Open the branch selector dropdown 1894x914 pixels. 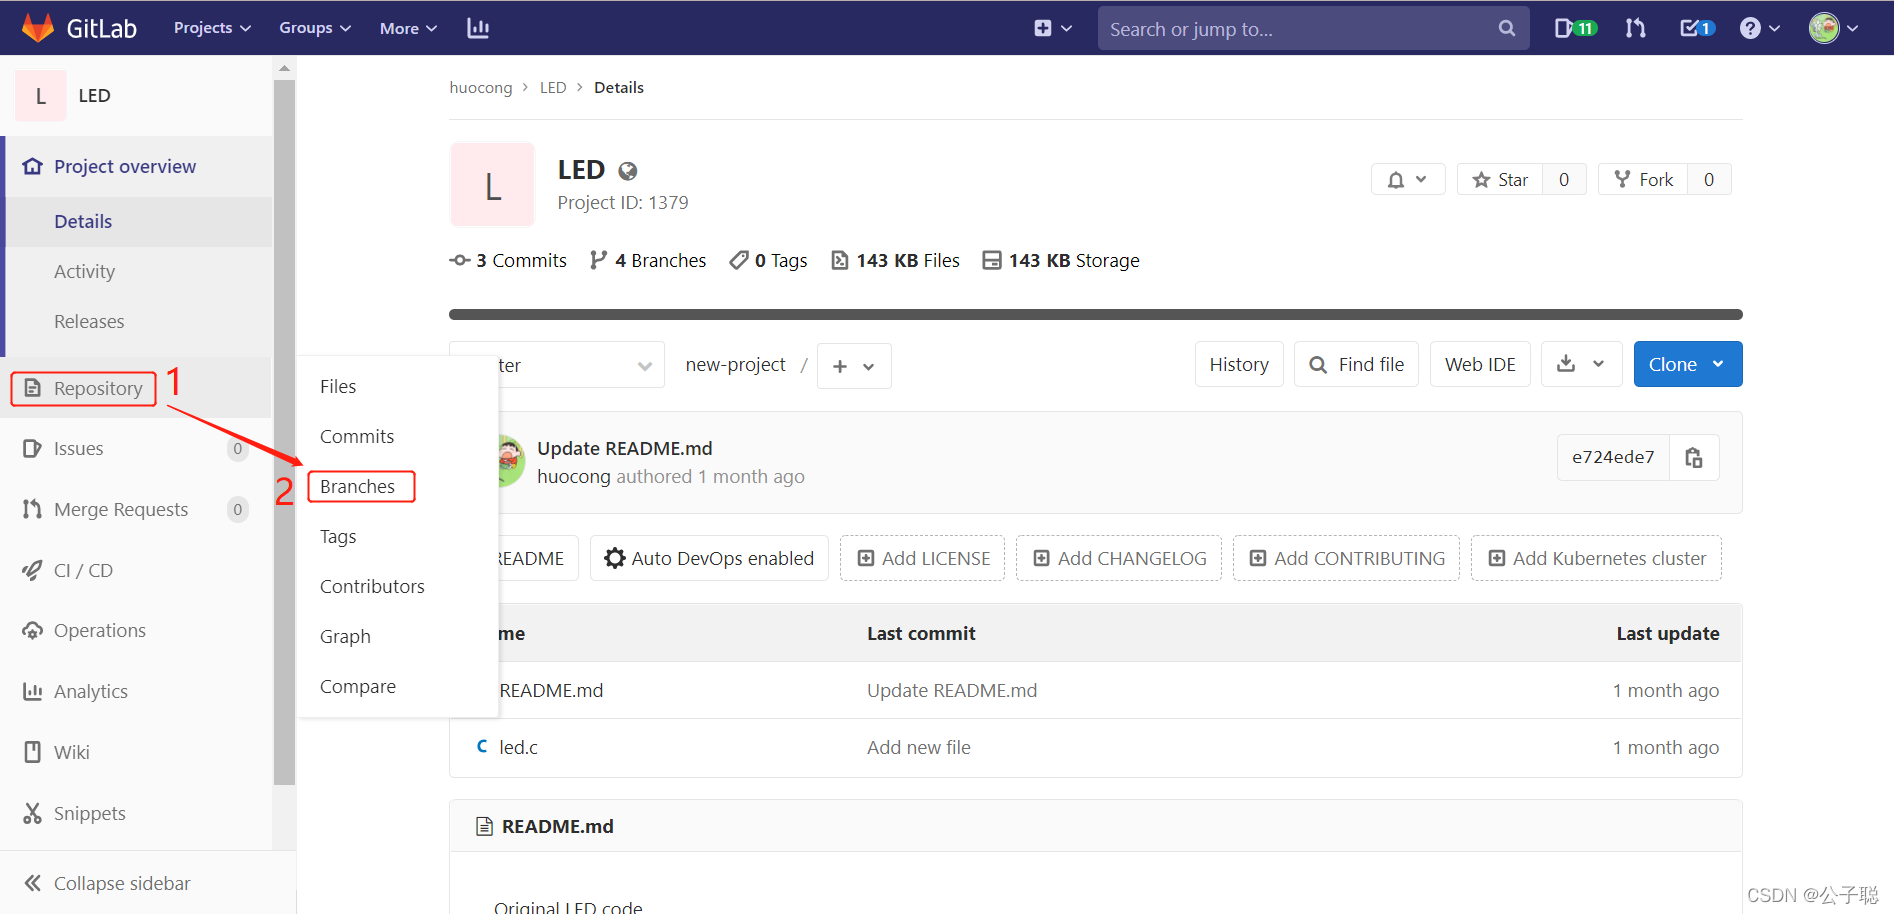point(580,365)
